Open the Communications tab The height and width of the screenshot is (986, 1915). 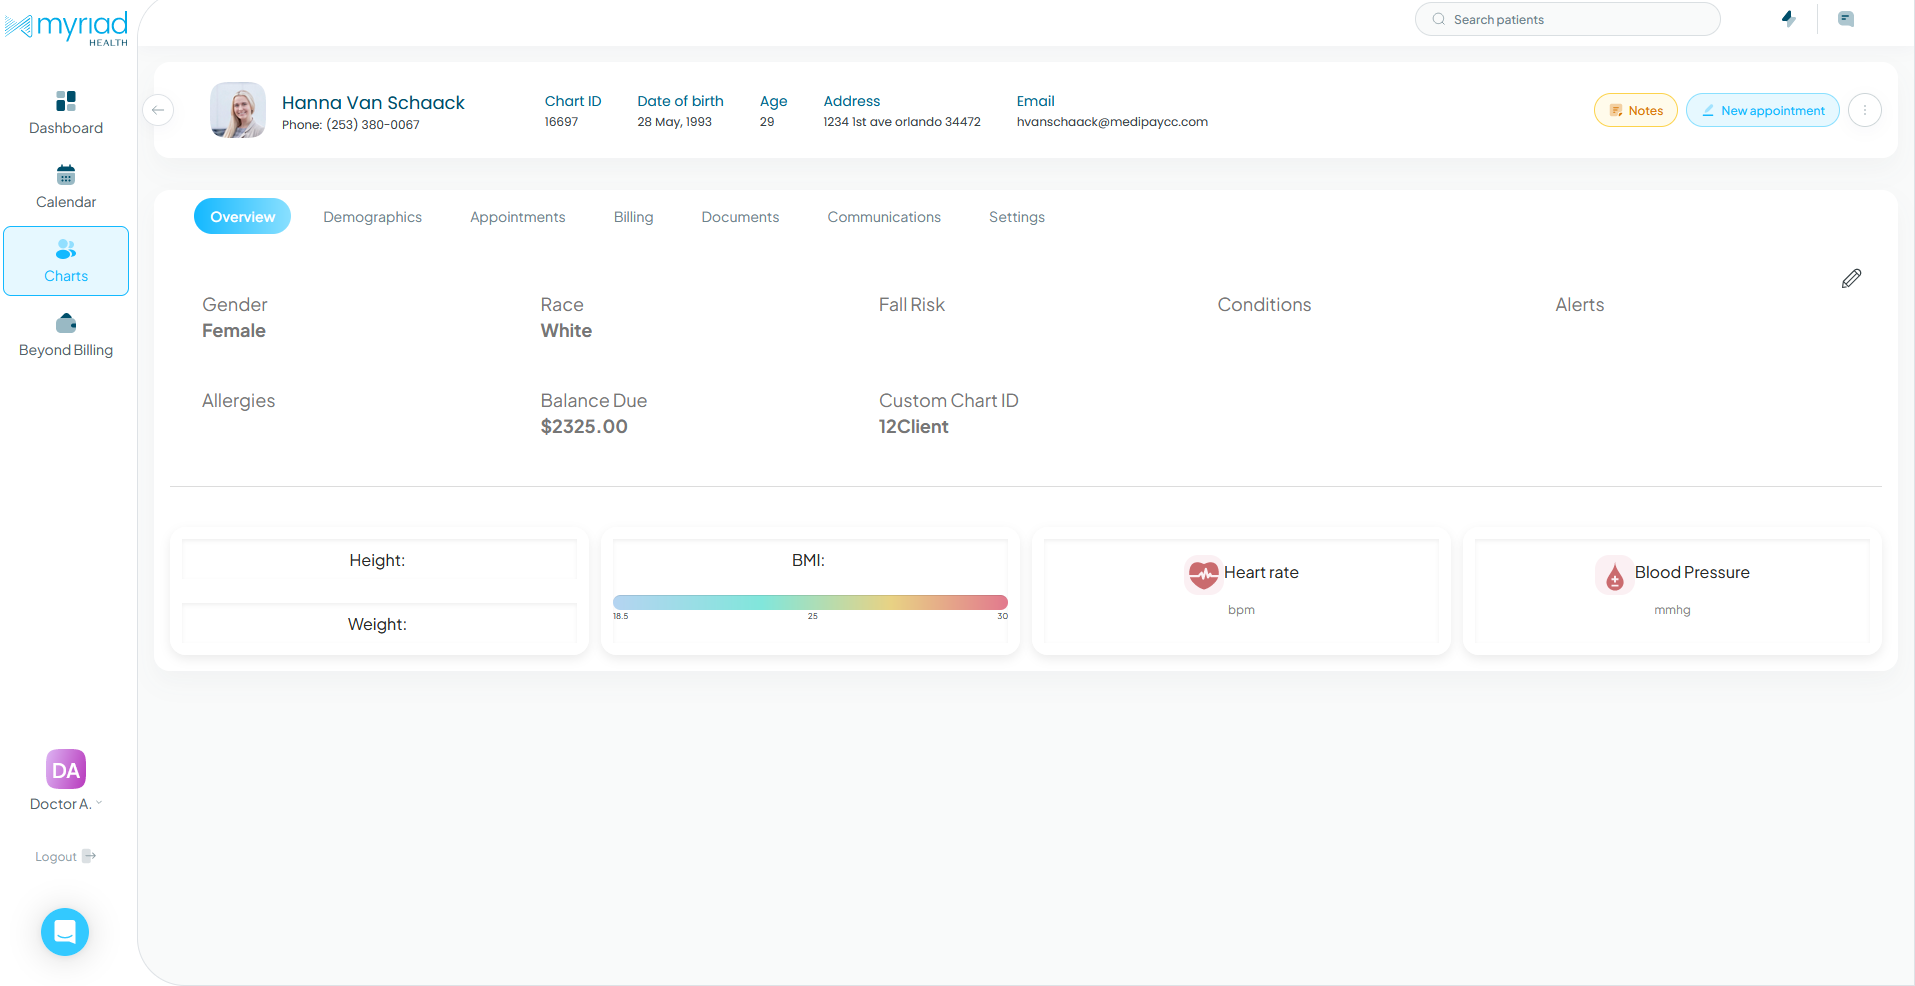click(883, 216)
